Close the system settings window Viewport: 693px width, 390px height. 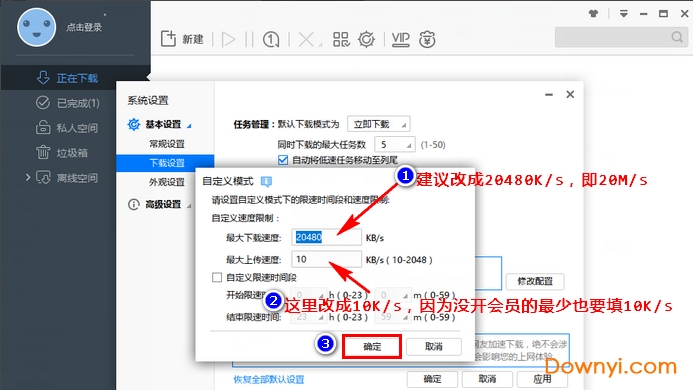570,94
